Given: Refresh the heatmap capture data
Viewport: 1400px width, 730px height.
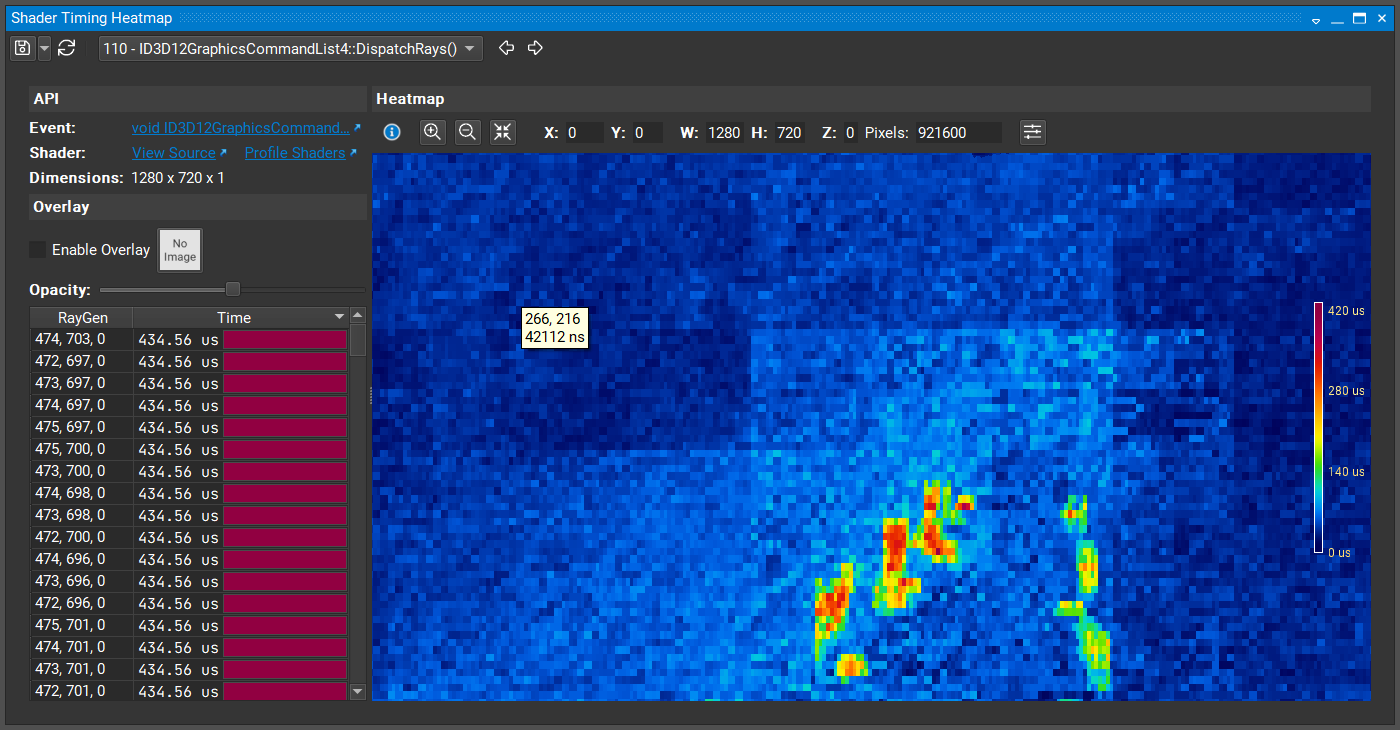Looking at the screenshot, I should tap(66, 47).
